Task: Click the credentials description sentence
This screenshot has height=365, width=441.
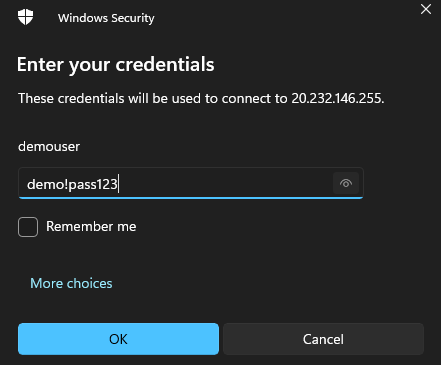Action: tap(201, 99)
